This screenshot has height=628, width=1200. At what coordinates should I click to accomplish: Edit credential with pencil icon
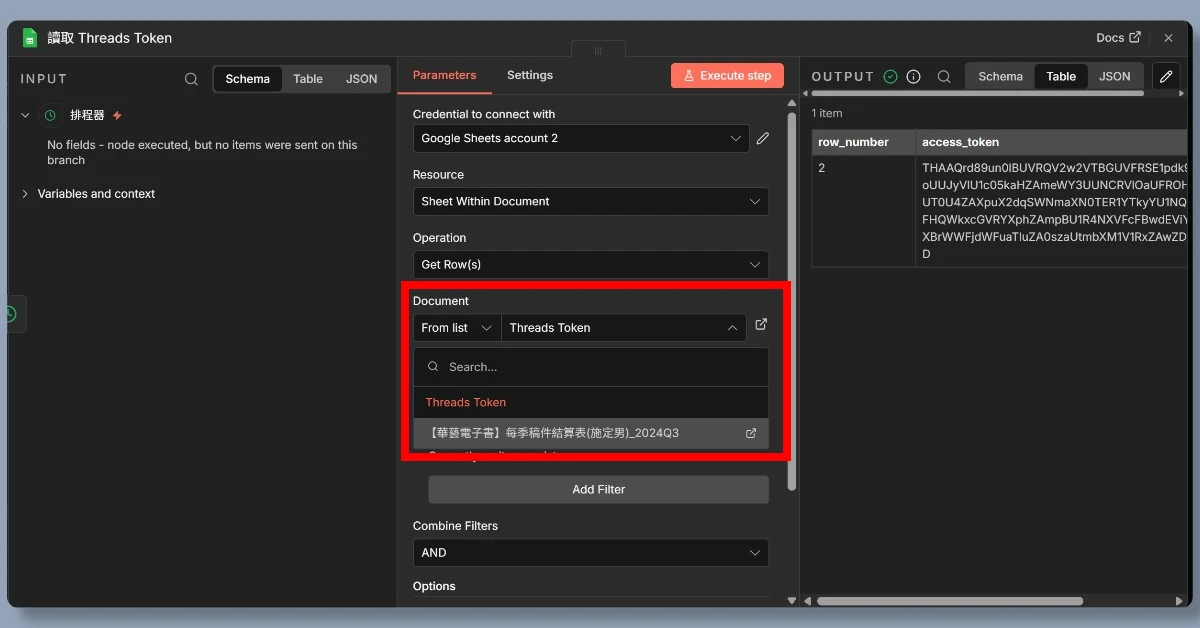[763, 138]
